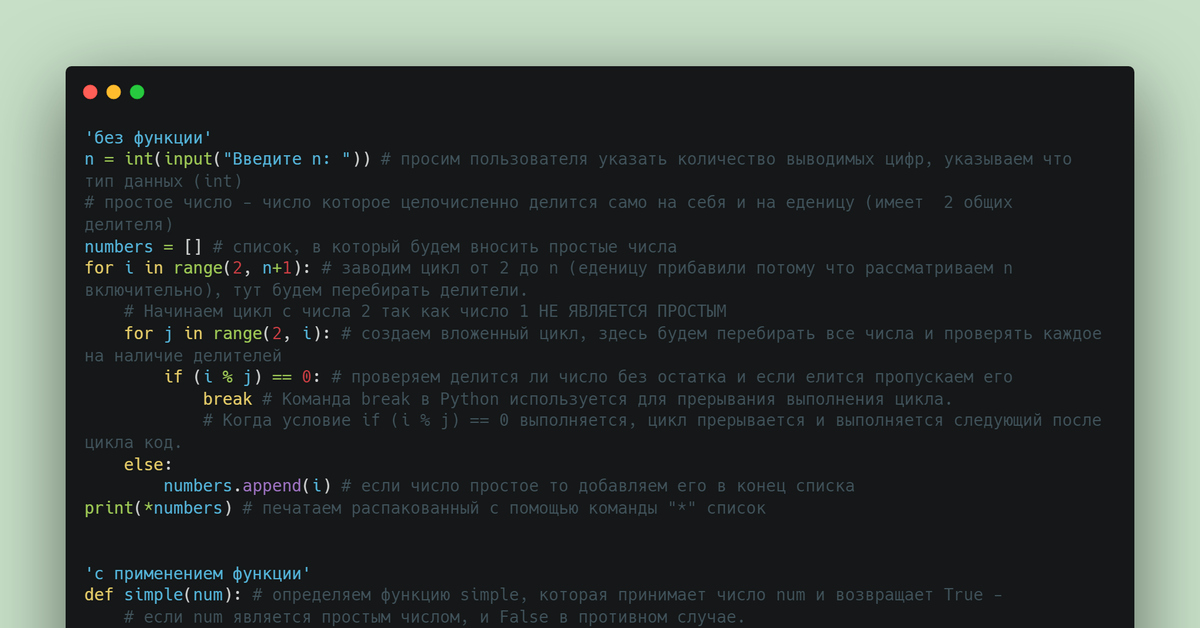Click the red close window button
This screenshot has width=1200, height=628.
click(x=90, y=91)
